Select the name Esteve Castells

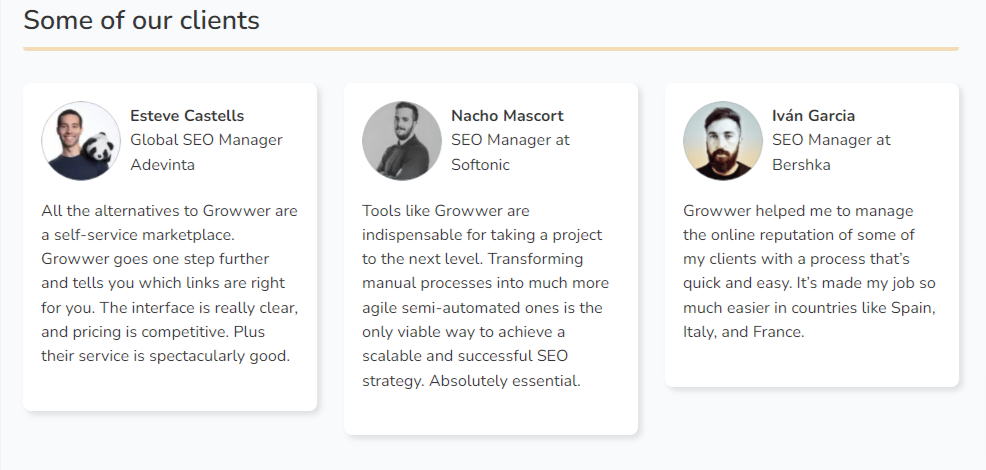pyautogui.click(x=187, y=116)
